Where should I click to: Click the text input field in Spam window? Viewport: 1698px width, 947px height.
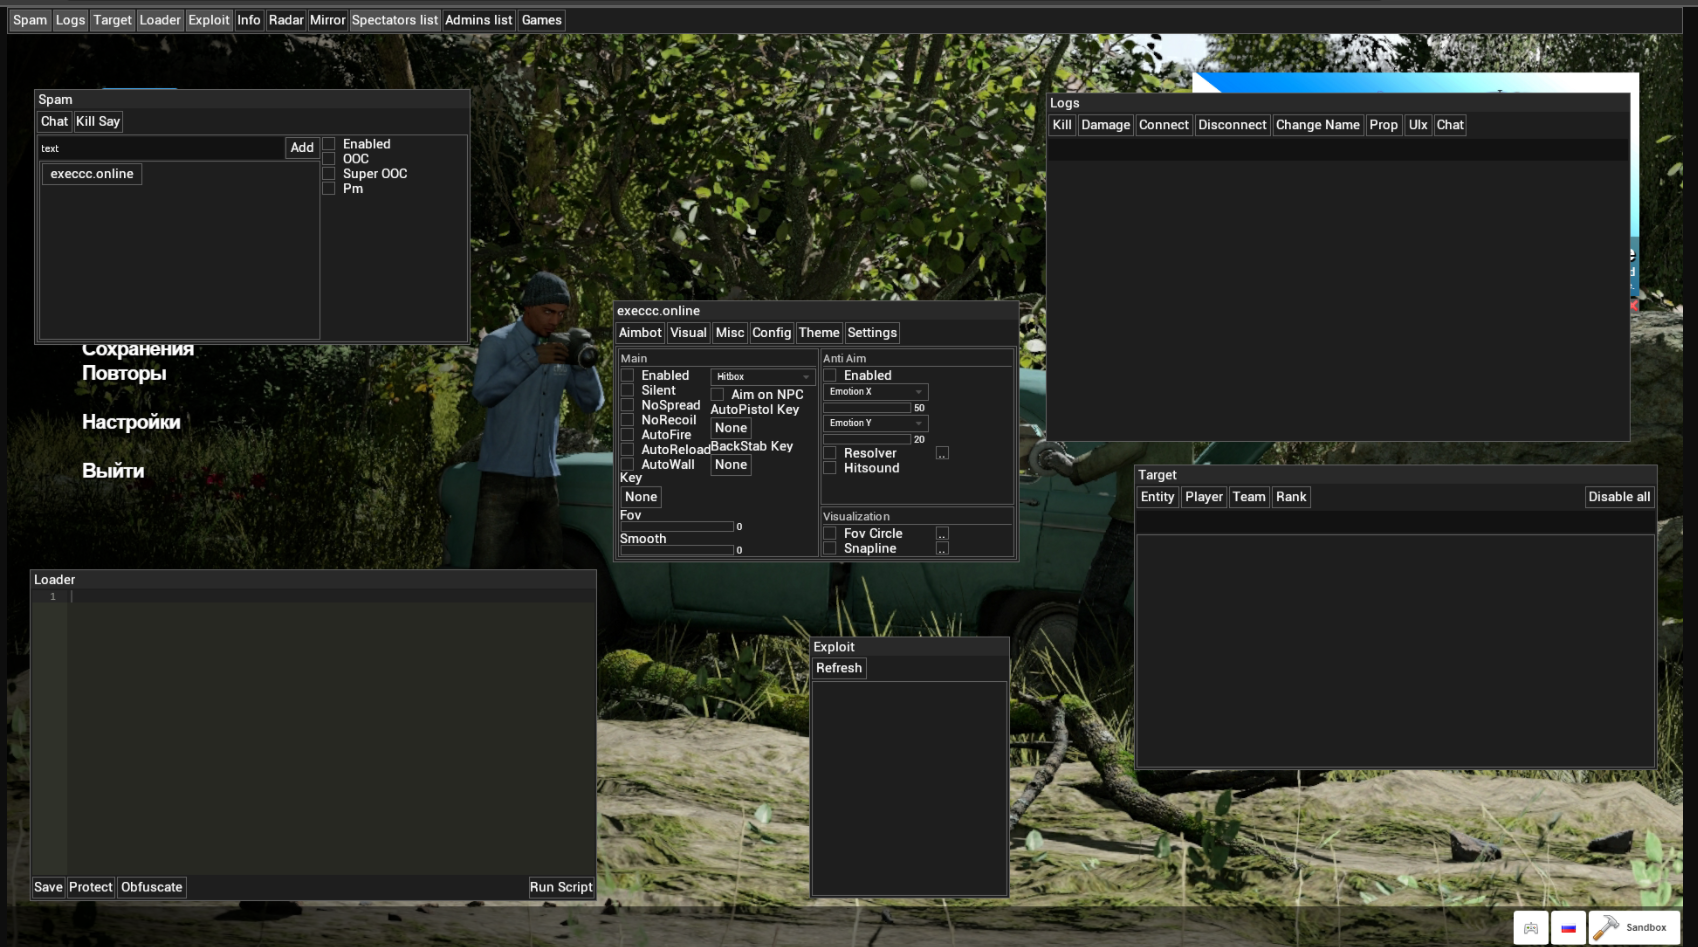click(160, 147)
